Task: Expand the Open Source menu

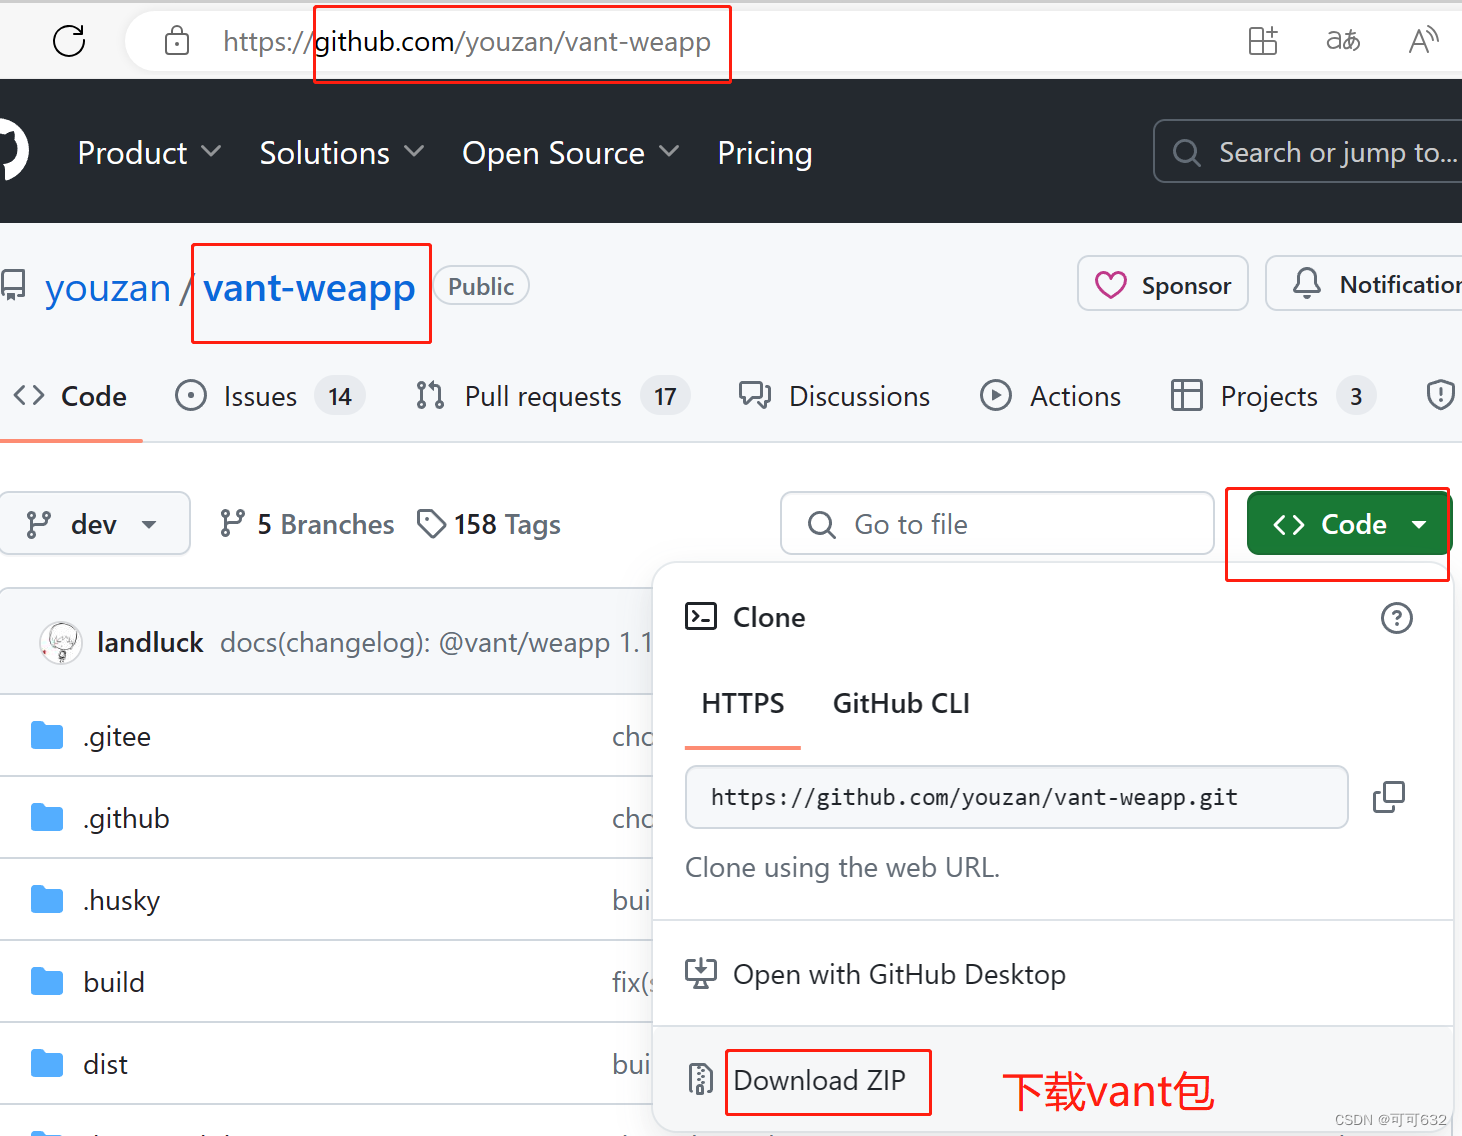Action: click(570, 153)
